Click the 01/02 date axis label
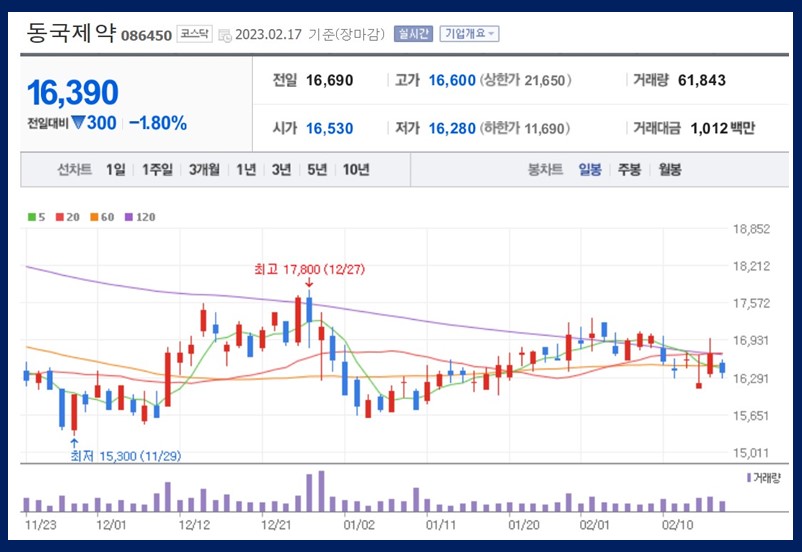802x552 pixels. coord(359,525)
